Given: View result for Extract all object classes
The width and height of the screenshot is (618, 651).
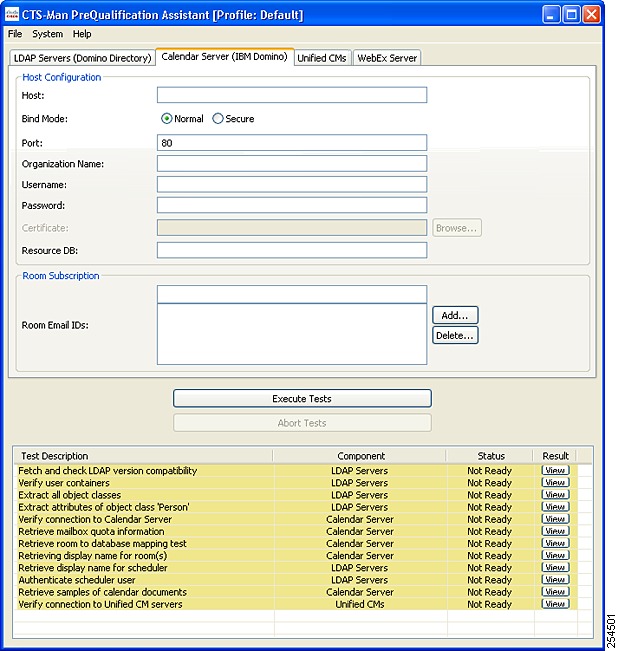Looking at the screenshot, I should tap(555, 494).
